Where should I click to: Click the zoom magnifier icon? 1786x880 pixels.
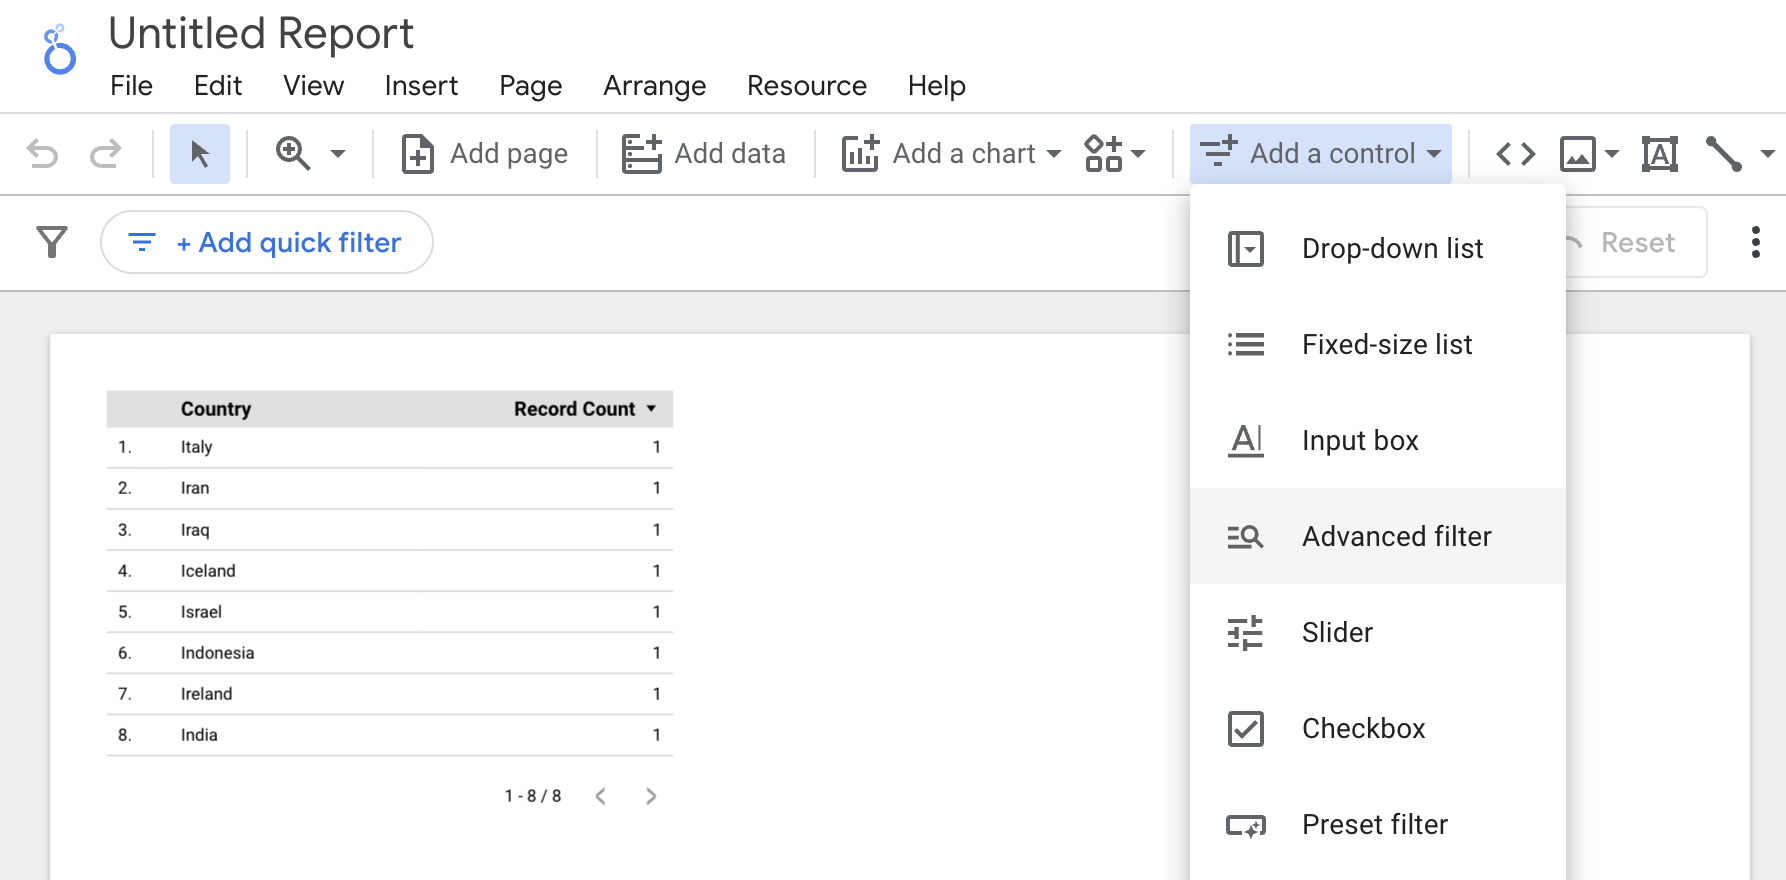coord(293,154)
